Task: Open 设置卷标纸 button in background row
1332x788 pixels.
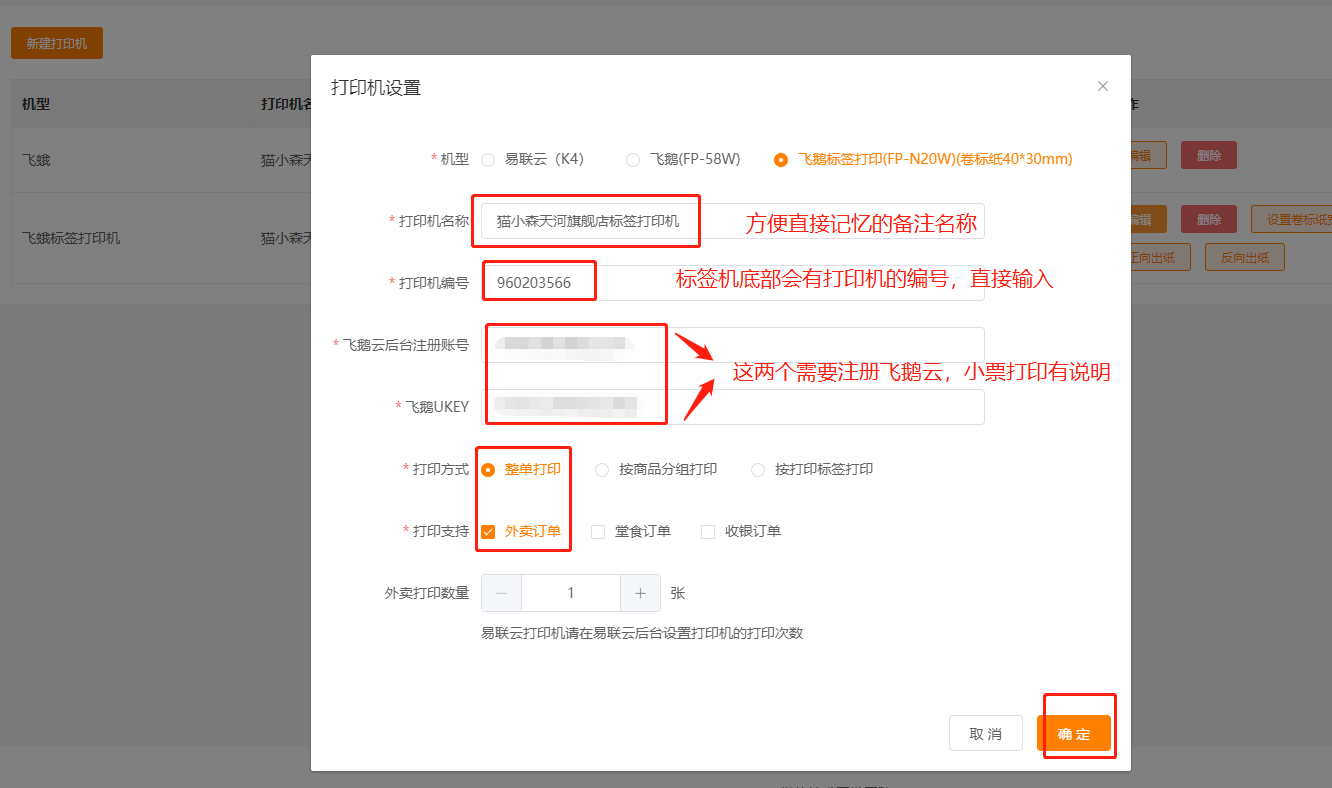Action: click(x=1291, y=219)
